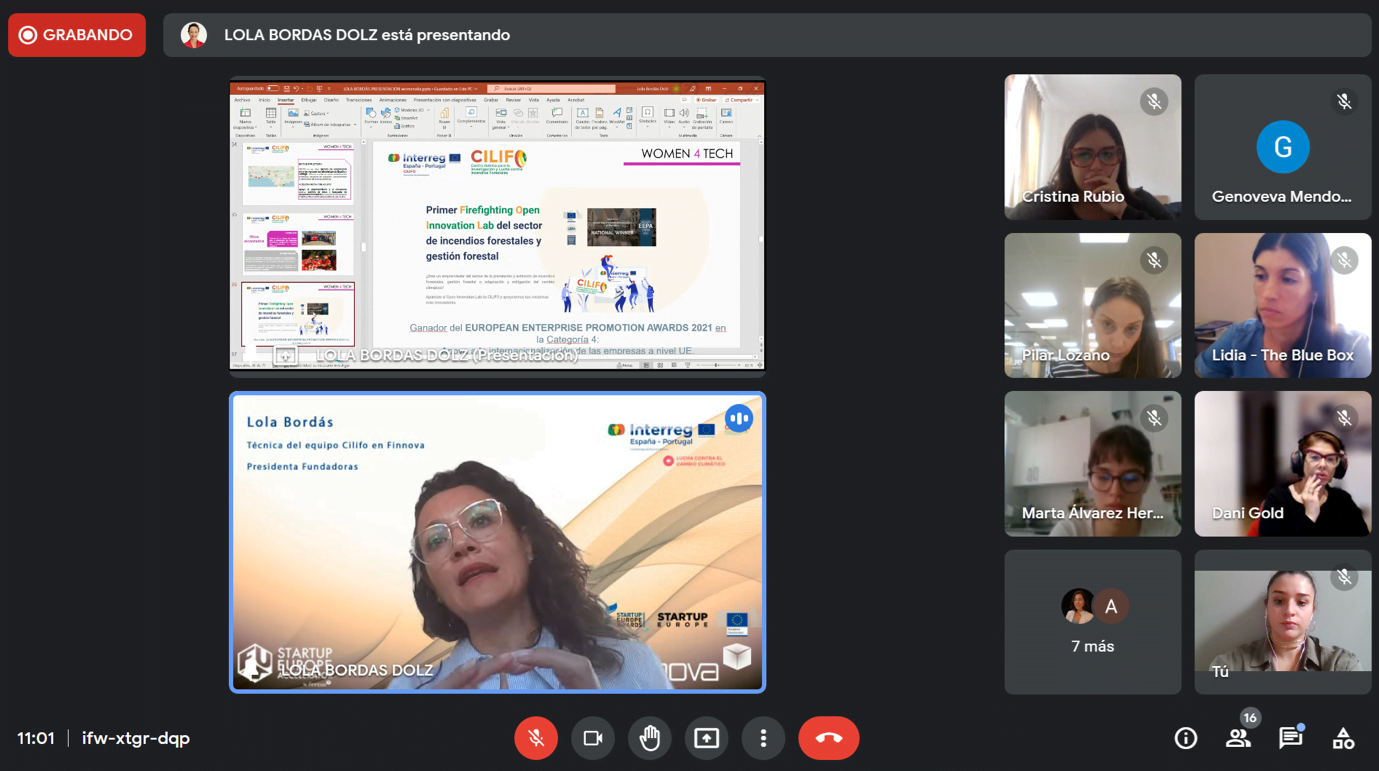Click the Compartir button in PowerPoint
Screen dimensions: 1379x771
point(740,100)
